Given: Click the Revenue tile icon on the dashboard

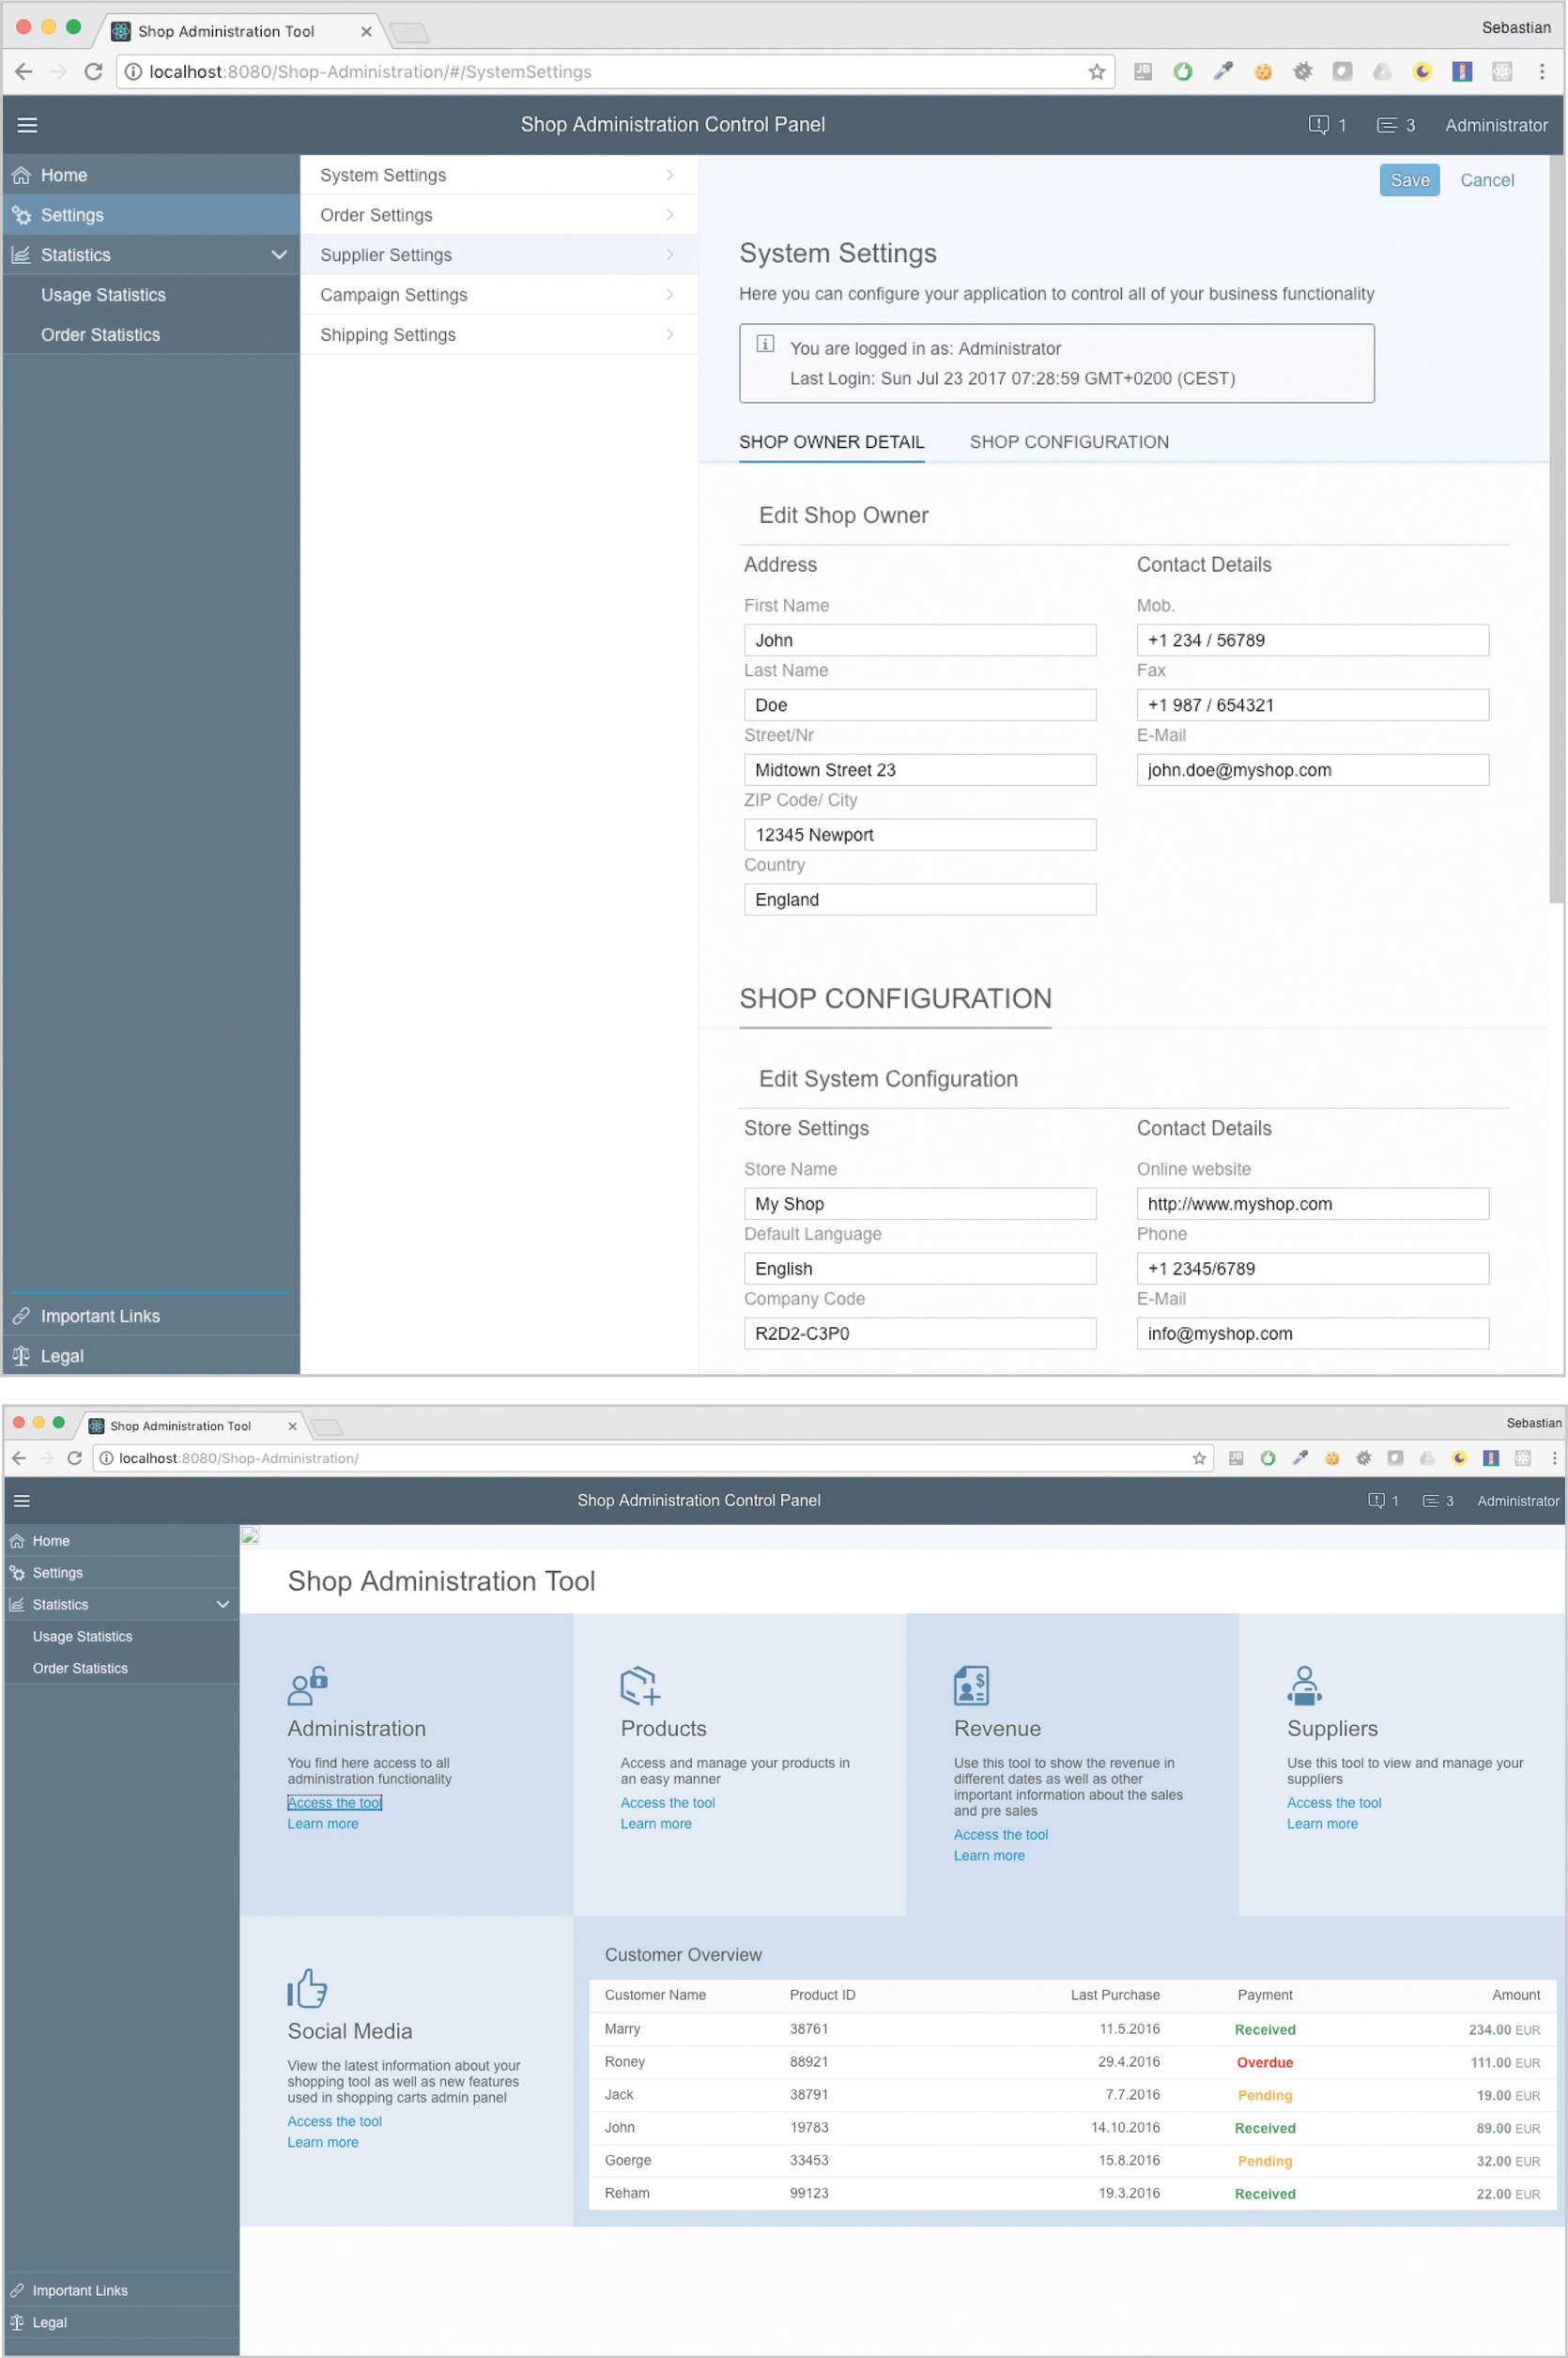Looking at the screenshot, I should 971,1685.
